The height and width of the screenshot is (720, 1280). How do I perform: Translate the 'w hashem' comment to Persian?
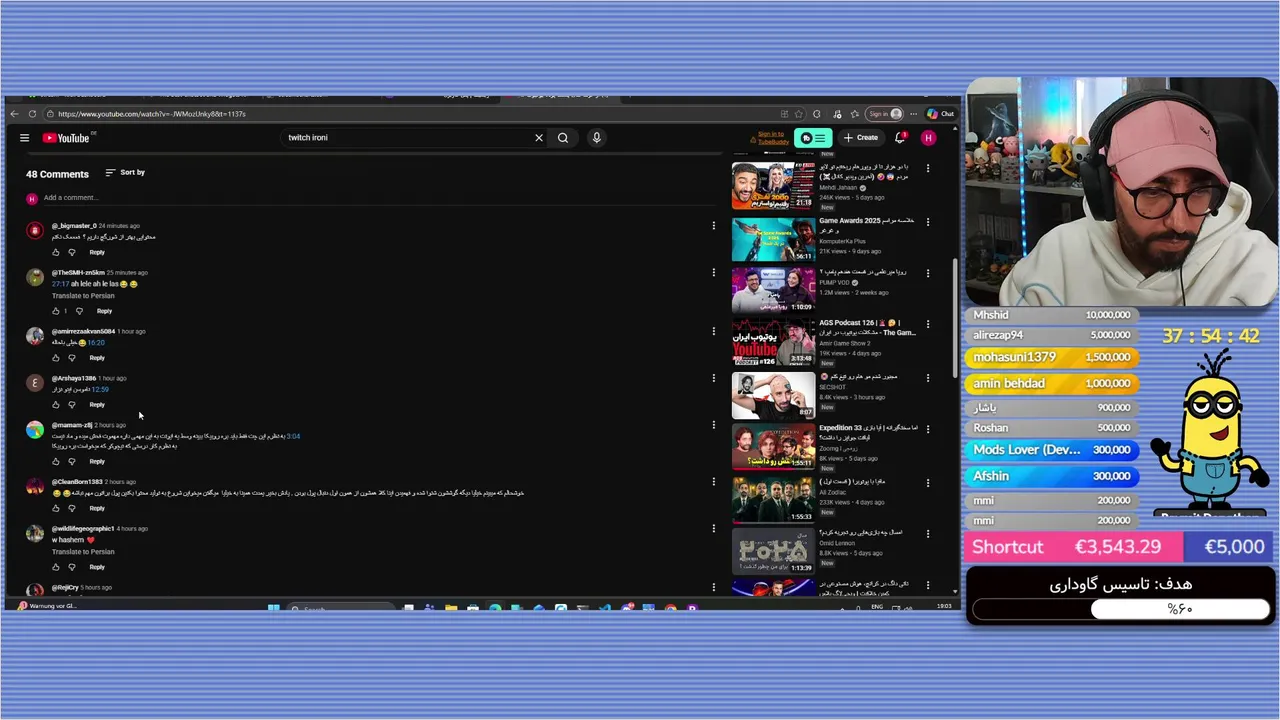[83, 552]
